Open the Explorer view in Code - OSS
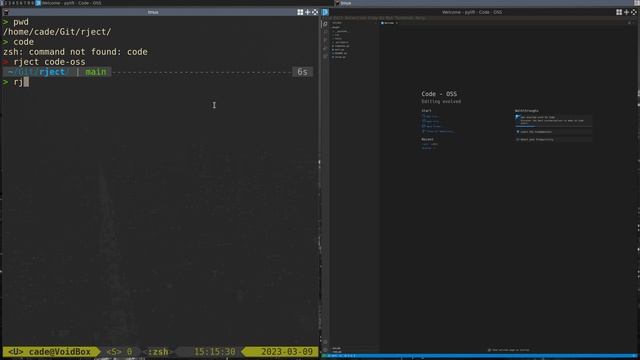This screenshot has height=360, width=640. (x=325, y=24)
